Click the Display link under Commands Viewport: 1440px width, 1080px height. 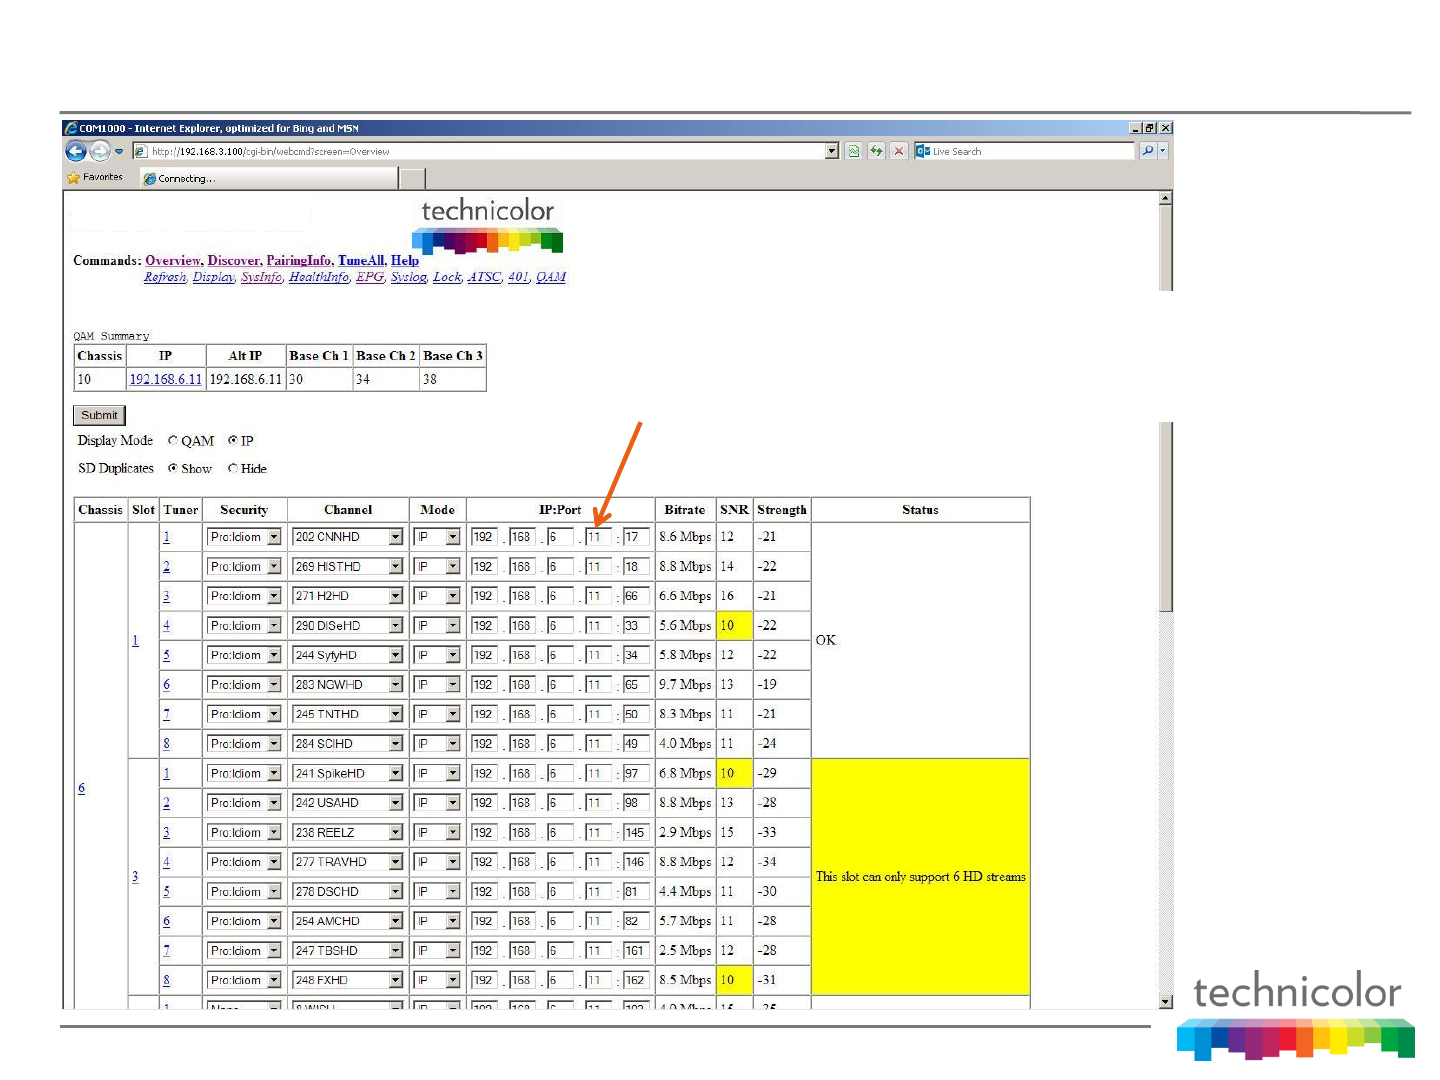213,277
